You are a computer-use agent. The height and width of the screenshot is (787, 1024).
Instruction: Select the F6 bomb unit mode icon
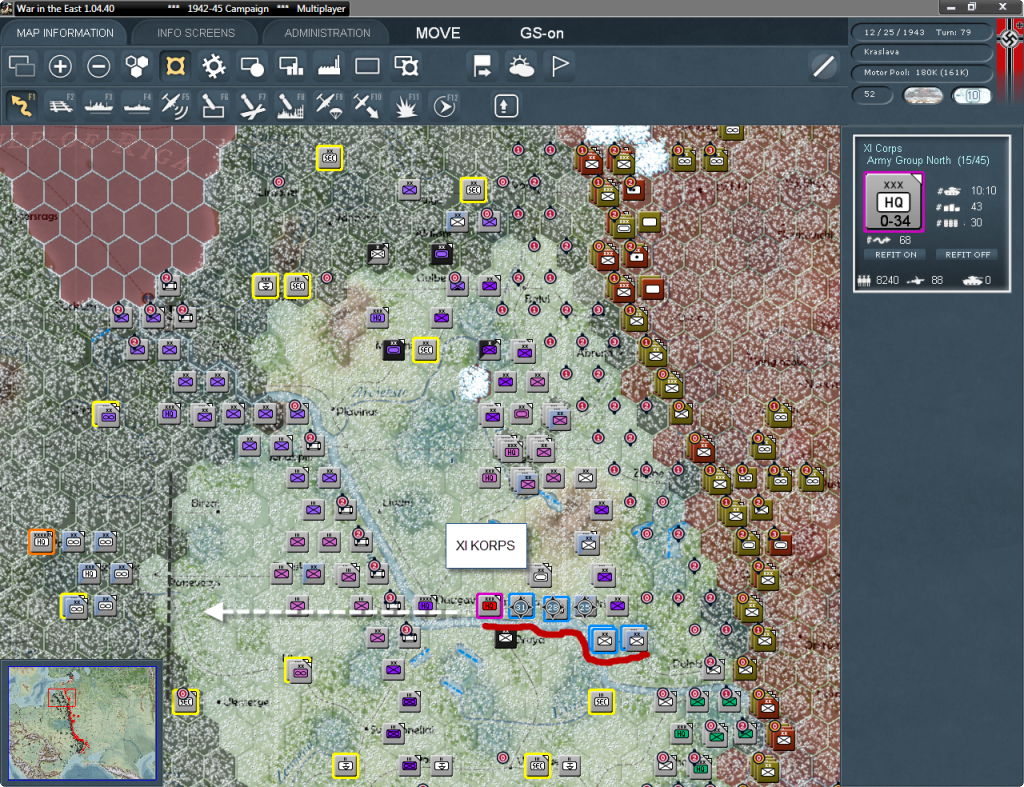coord(214,106)
